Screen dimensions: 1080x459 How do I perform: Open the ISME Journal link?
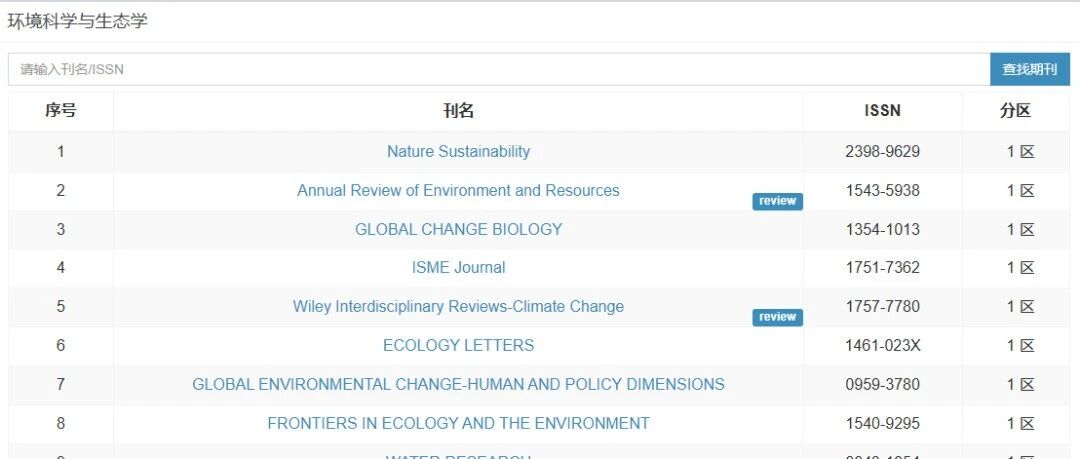[x=458, y=268]
